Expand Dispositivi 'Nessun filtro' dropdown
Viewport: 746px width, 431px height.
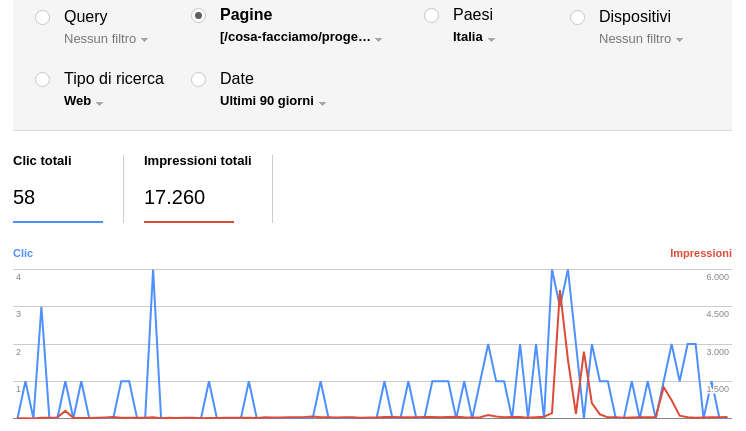(641, 39)
